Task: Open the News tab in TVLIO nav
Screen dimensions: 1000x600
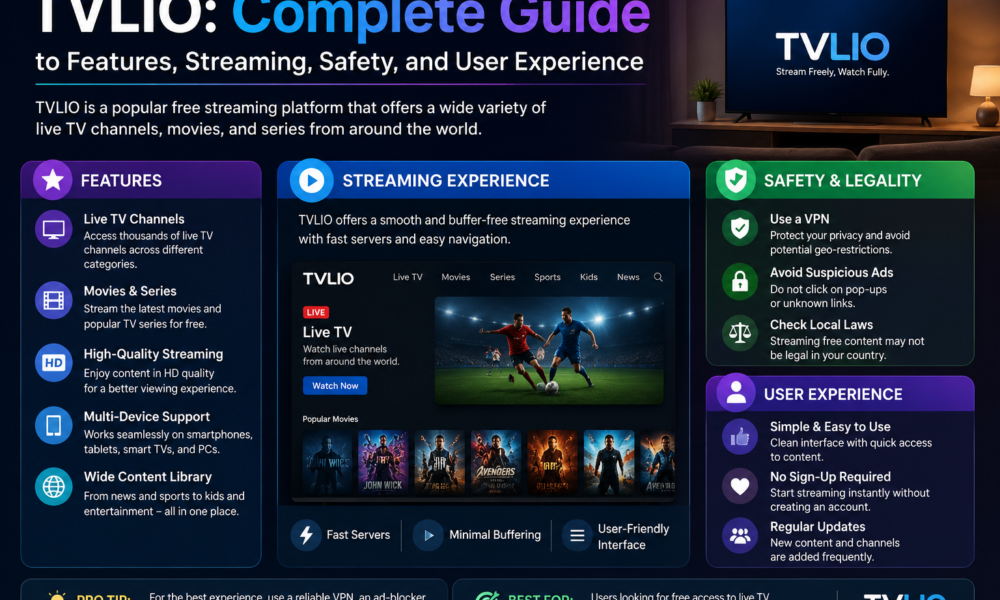Action: tap(628, 277)
